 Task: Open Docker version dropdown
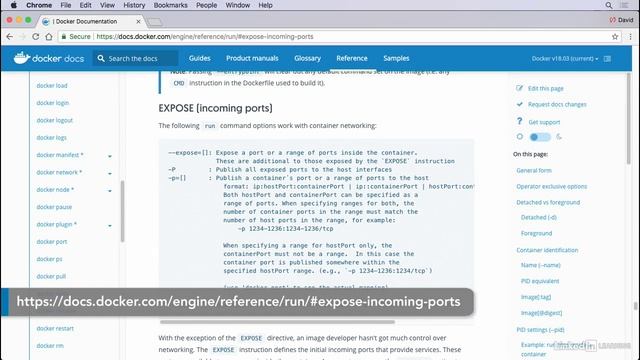(564, 58)
